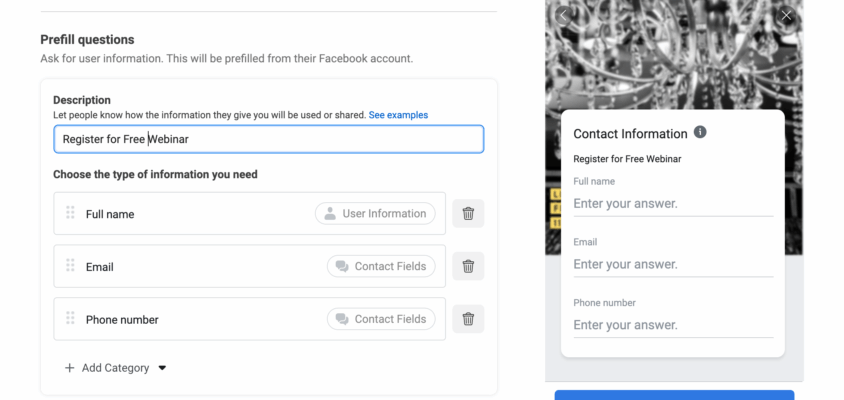Grab the Full name drag handle
The image size is (844, 400).
[x=70, y=213]
